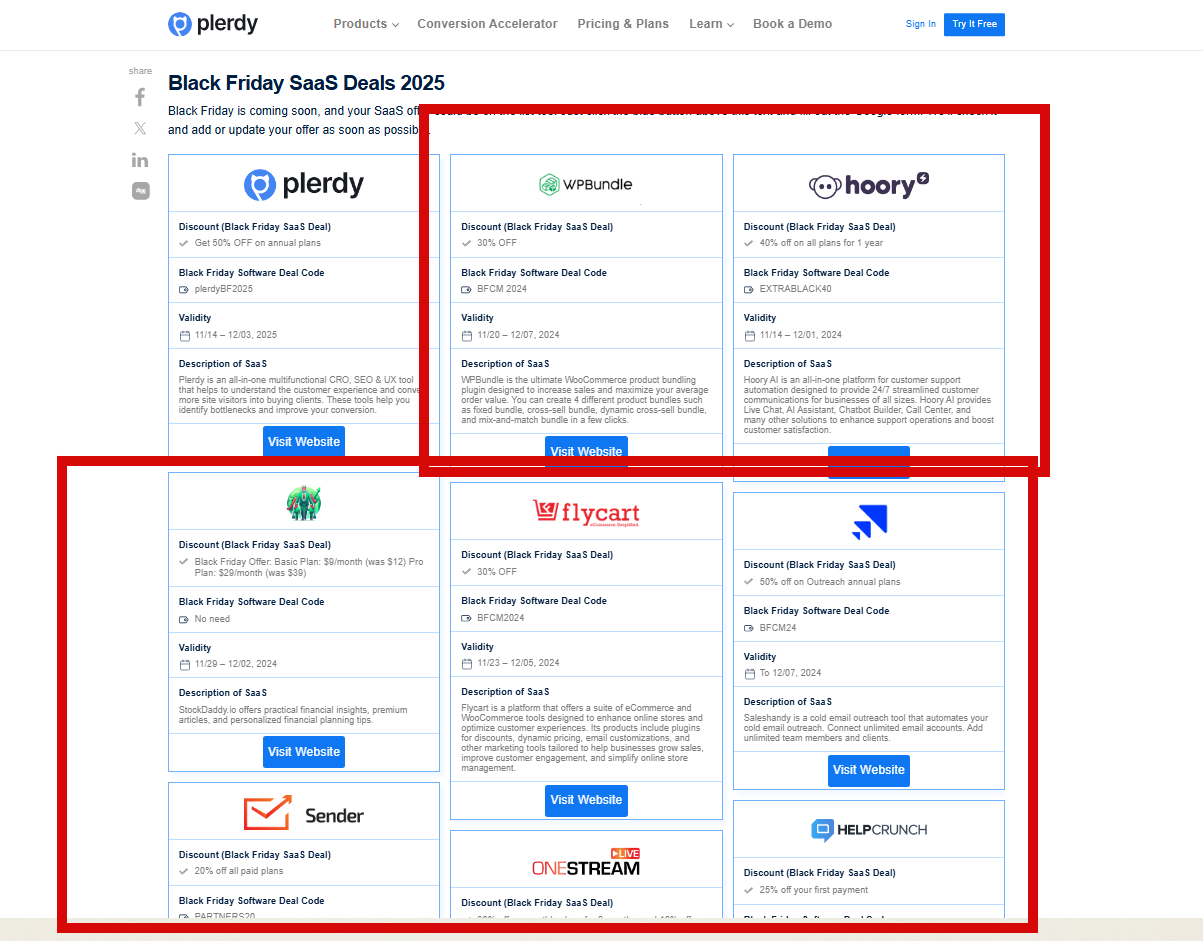Share the page on LinkedIn

140,160
